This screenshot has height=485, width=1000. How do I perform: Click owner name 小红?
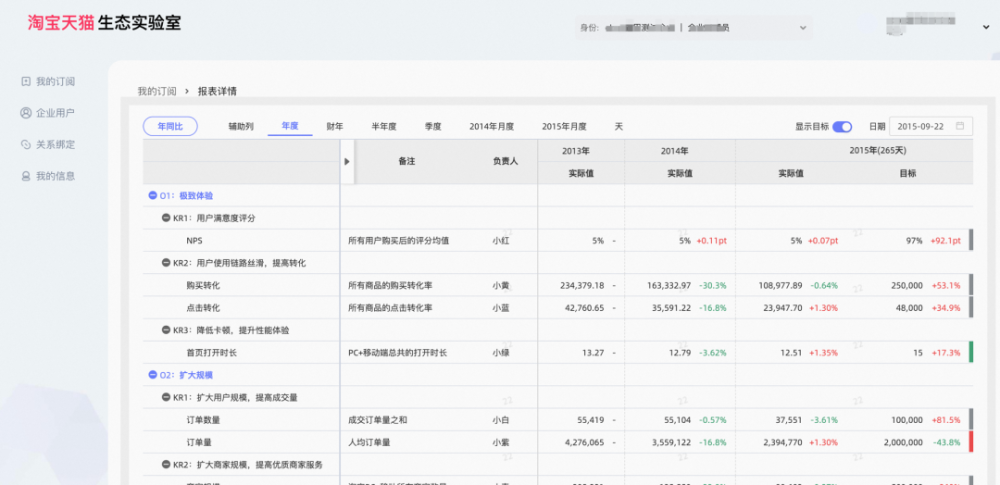(501, 241)
